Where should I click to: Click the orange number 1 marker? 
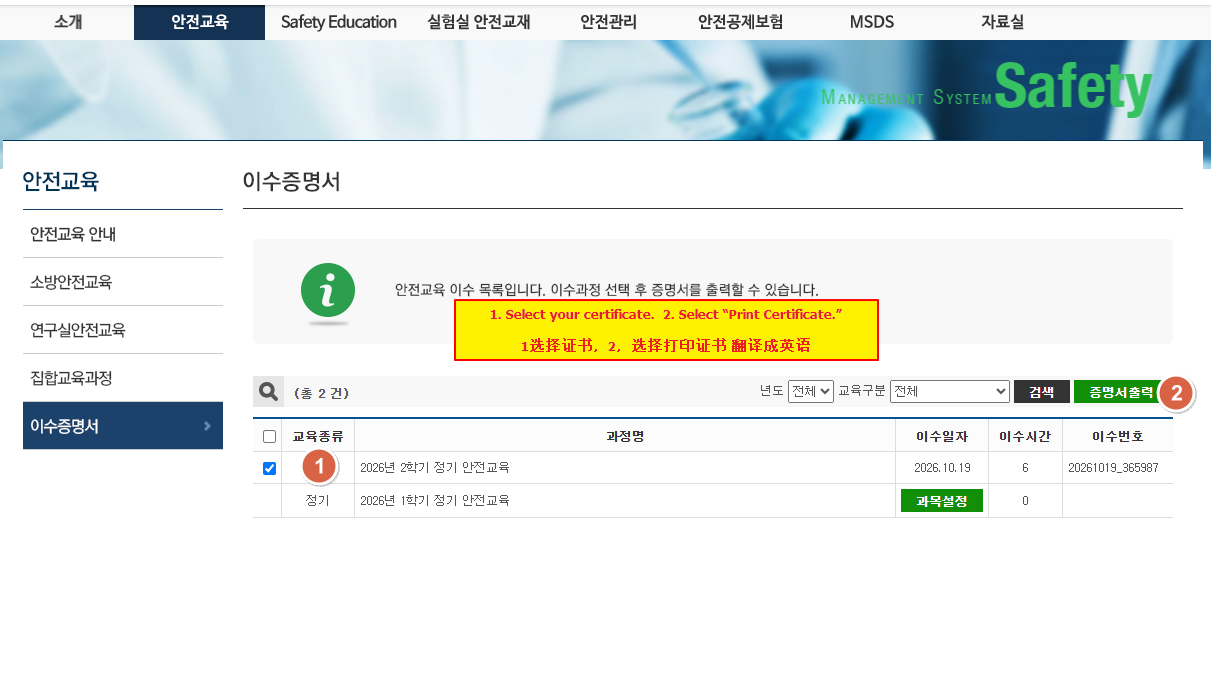tap(319, 465)
